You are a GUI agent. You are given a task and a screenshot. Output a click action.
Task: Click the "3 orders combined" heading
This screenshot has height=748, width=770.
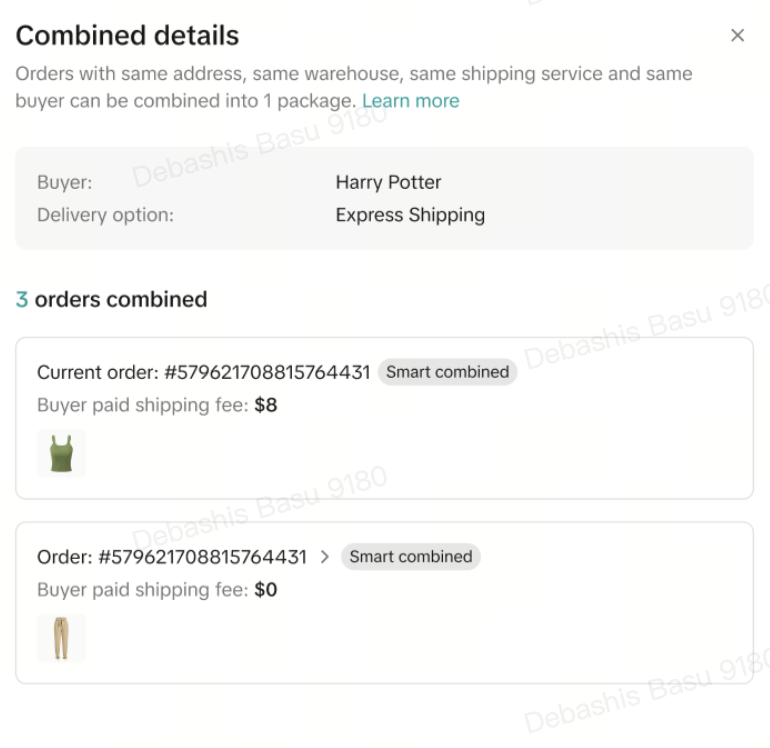[x=111, y=299]
